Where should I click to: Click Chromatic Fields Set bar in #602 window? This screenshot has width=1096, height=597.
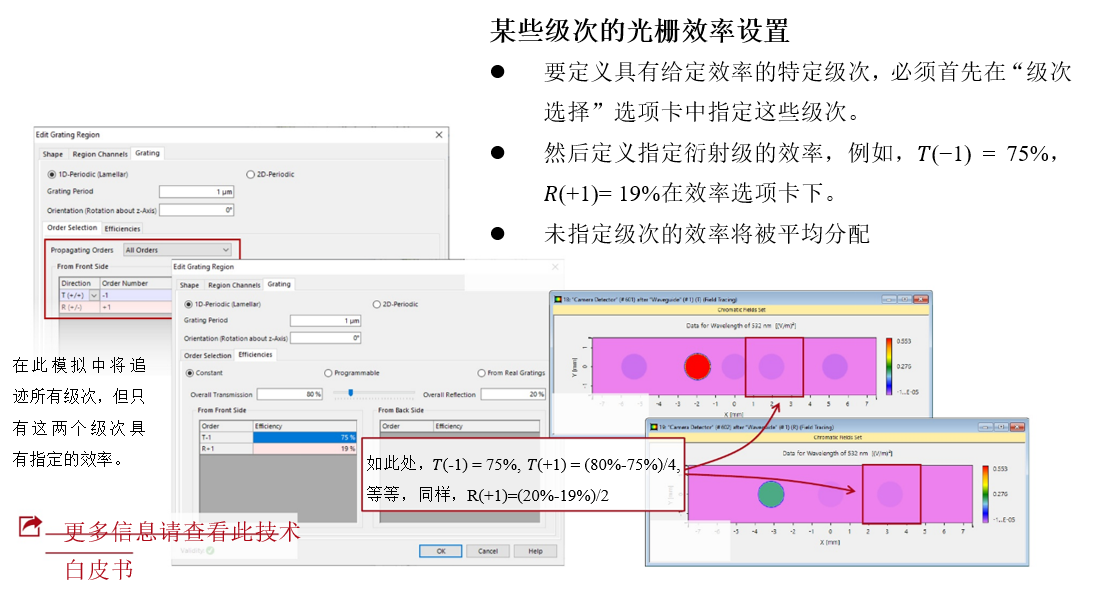[x=837, y=437]
